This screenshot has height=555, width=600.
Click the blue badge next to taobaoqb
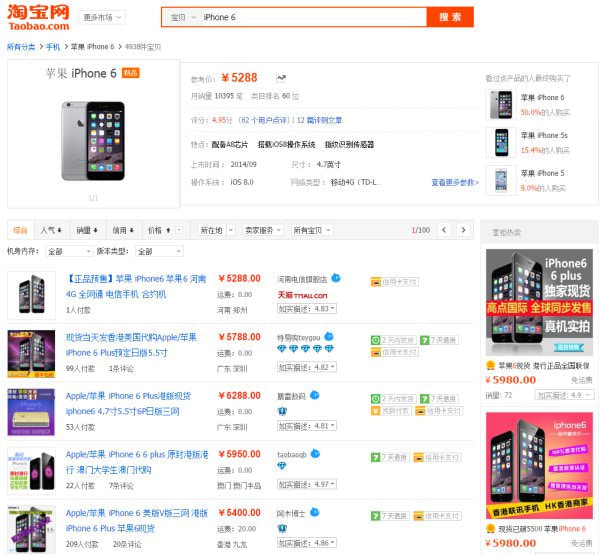point(315,454)
